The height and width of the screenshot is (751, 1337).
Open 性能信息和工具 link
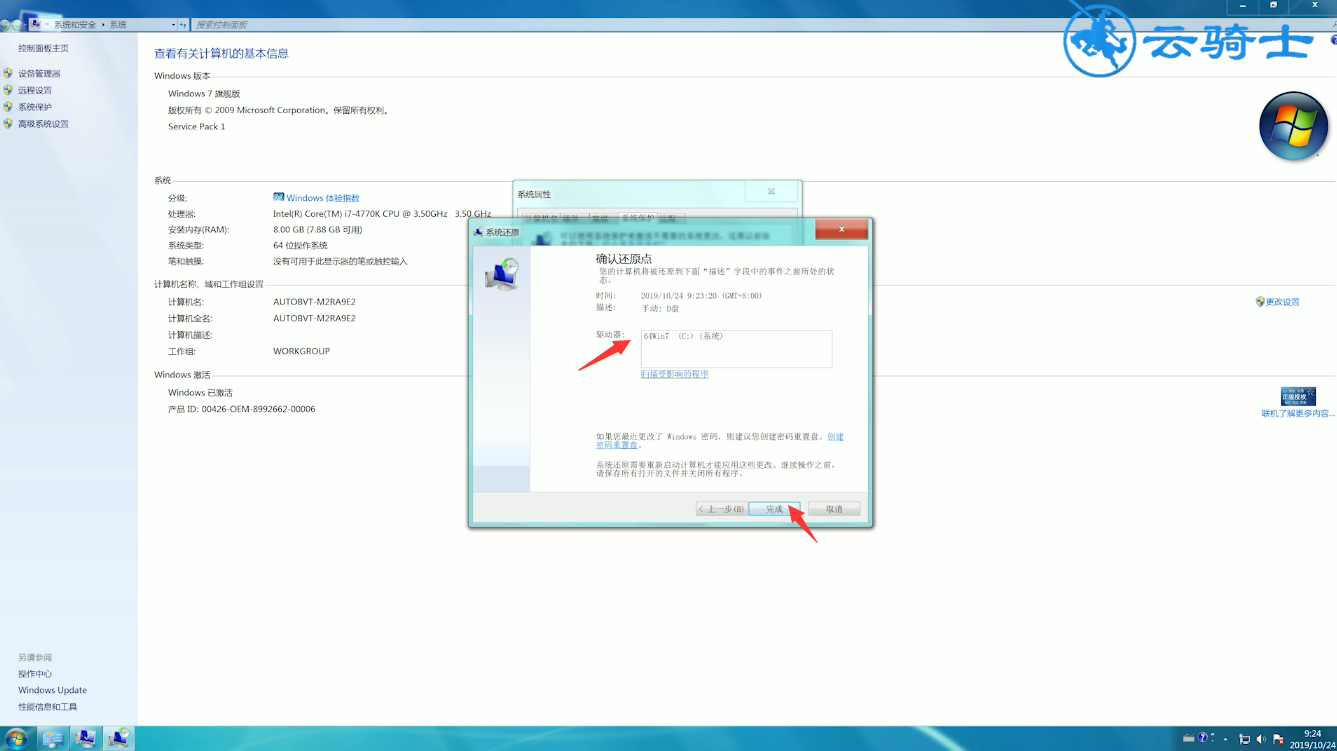coord(47,707)
